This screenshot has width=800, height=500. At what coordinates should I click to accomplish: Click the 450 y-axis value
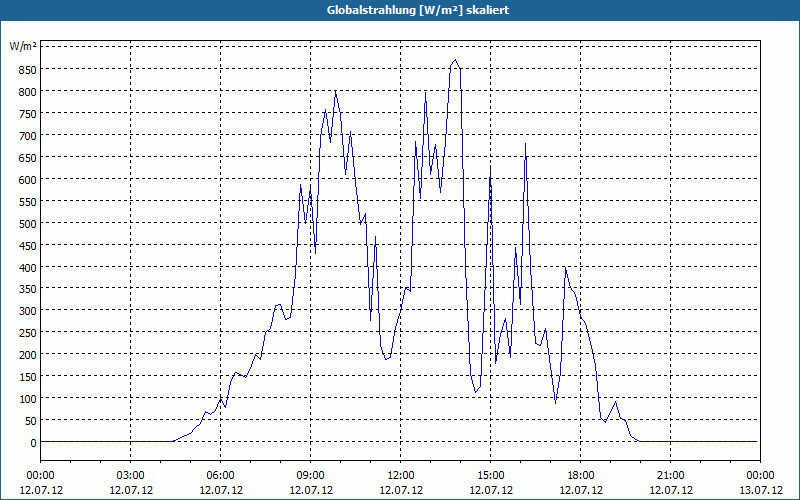(x=28, y=245)
